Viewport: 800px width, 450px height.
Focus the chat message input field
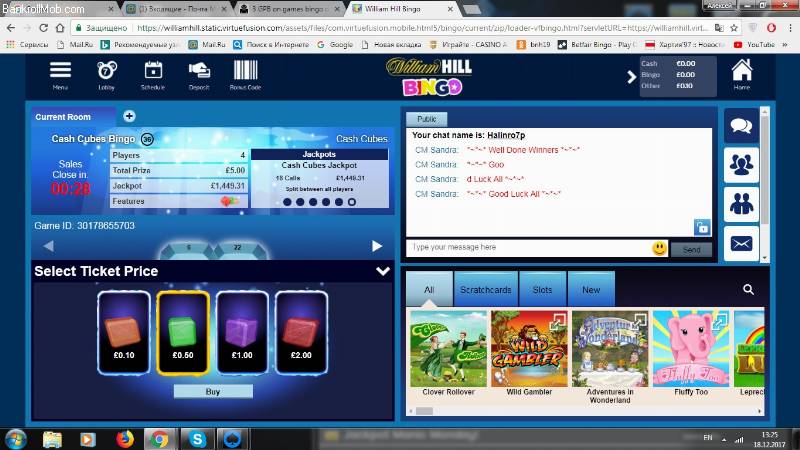click(529, 247)
